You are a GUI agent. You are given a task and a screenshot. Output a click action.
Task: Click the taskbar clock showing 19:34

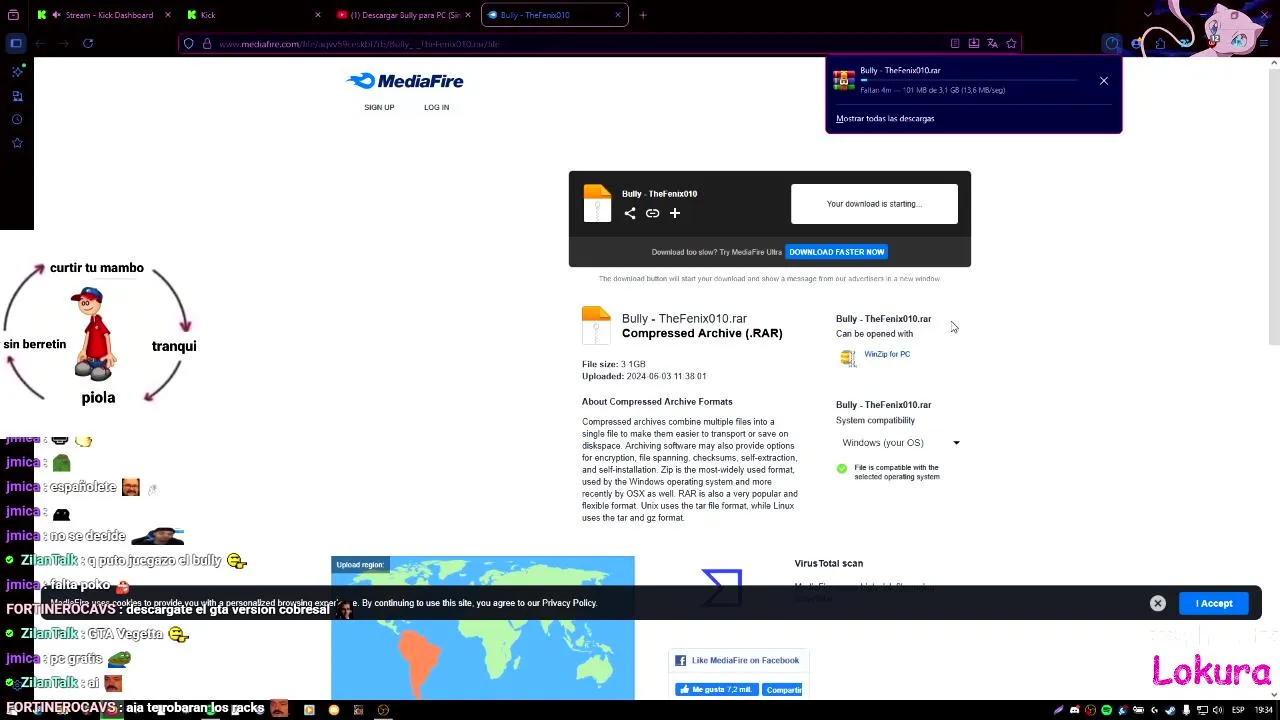point(1264,710)
